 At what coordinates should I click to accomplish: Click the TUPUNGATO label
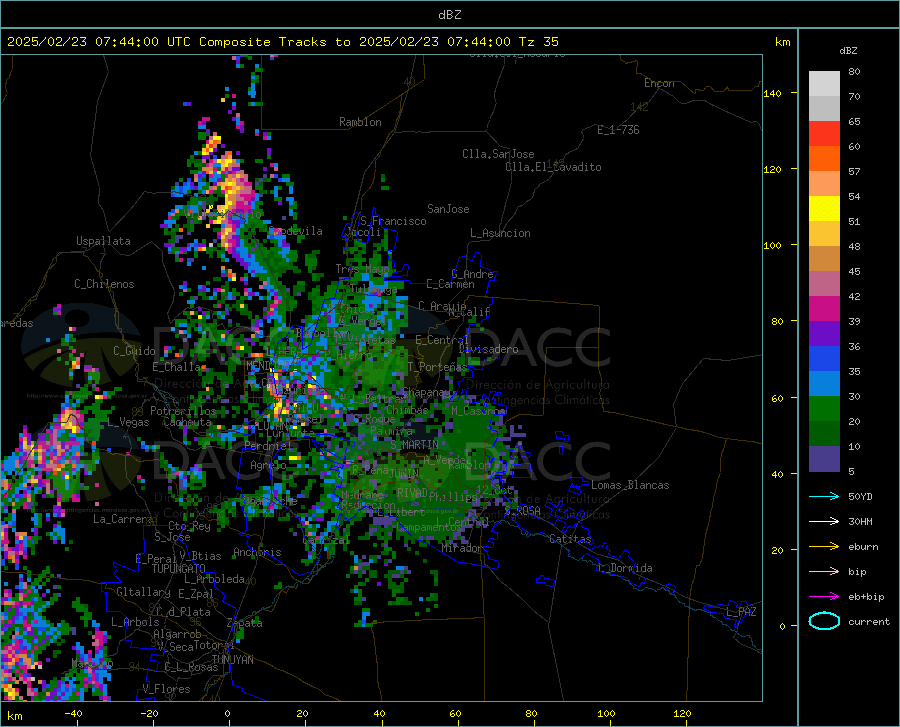[179, 569]
